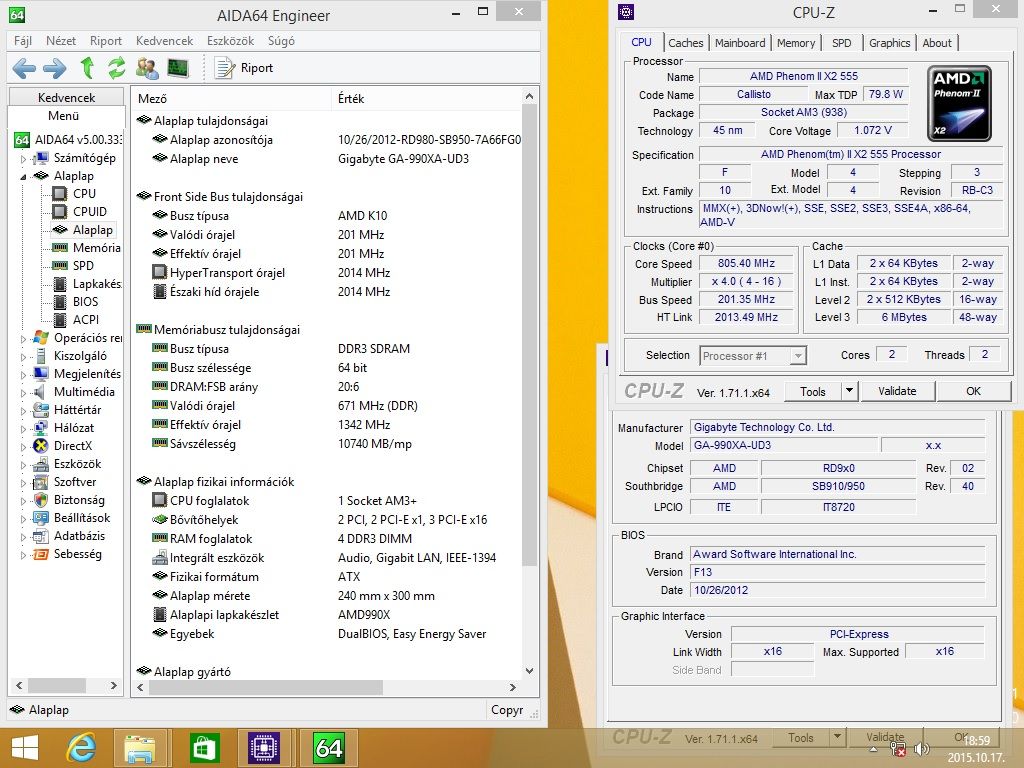Click the green Up arrow toolbar icon

[x=87, y=68]
